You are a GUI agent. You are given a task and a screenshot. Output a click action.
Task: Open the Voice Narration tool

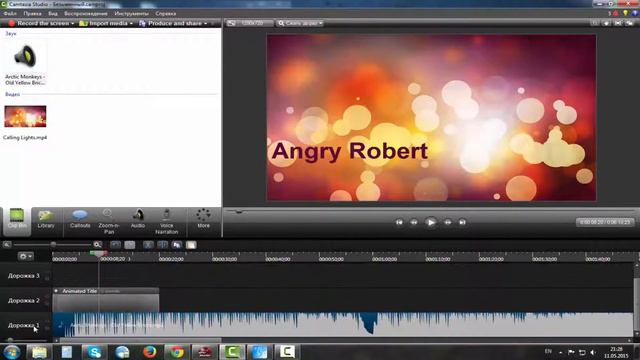167,222
